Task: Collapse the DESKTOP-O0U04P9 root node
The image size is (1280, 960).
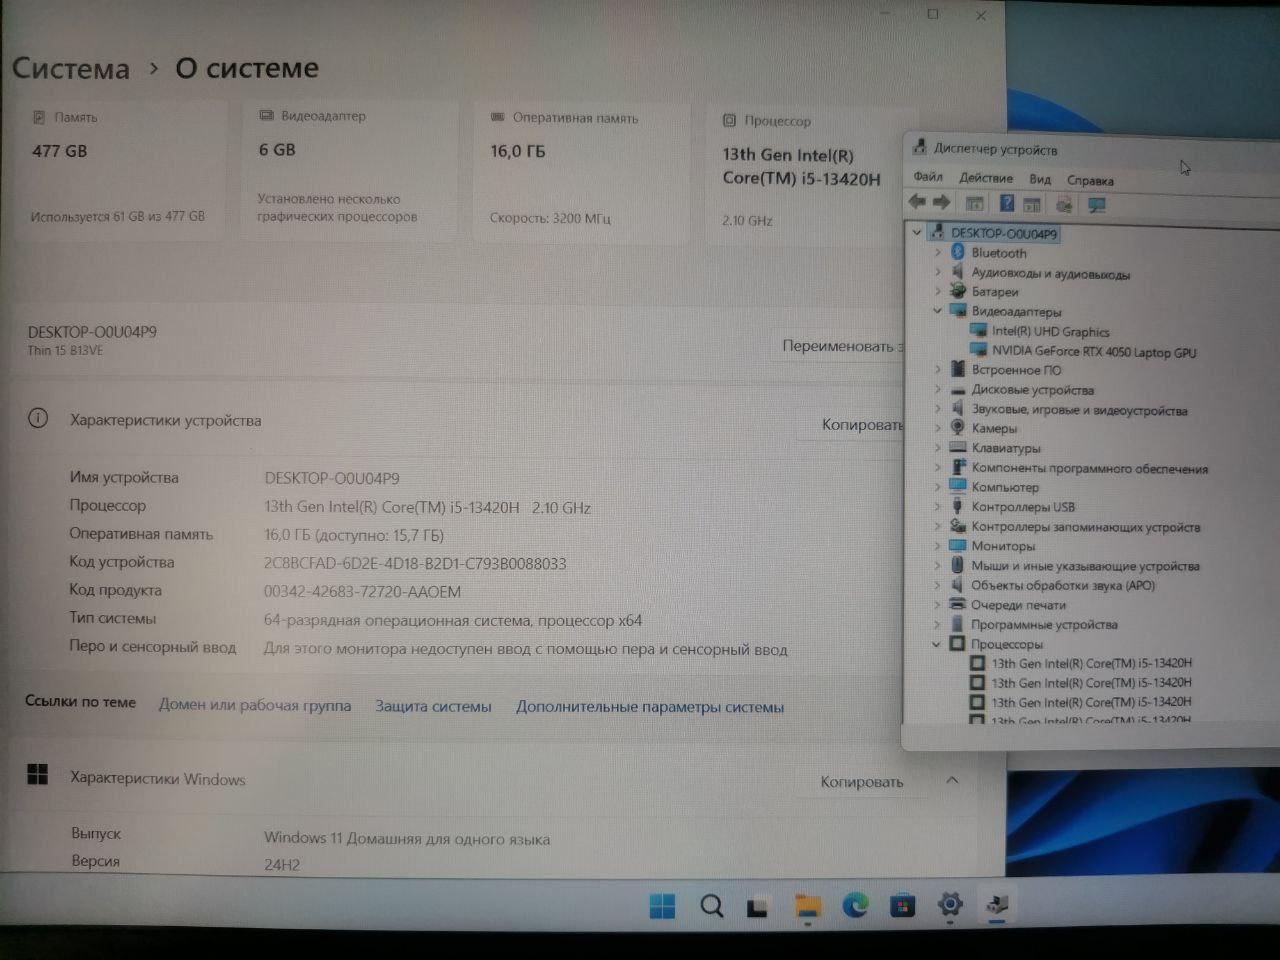Action: (x=917, y=232)
